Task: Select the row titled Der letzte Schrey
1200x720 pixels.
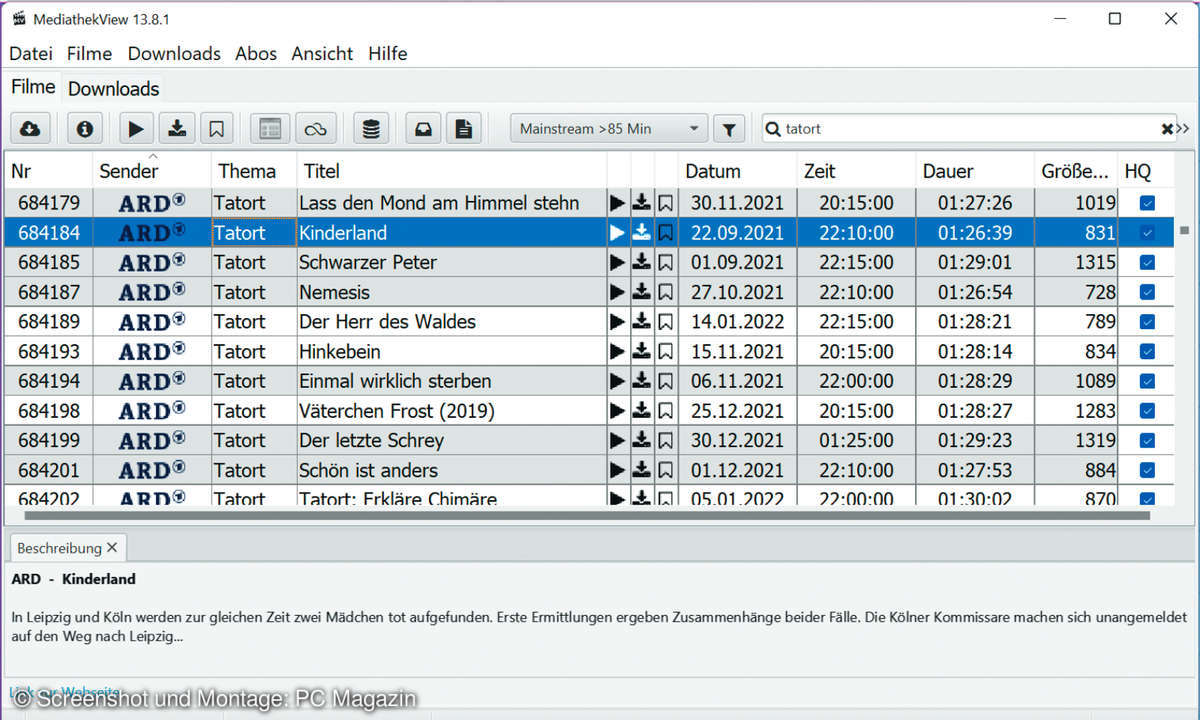Action: point(588,440)
